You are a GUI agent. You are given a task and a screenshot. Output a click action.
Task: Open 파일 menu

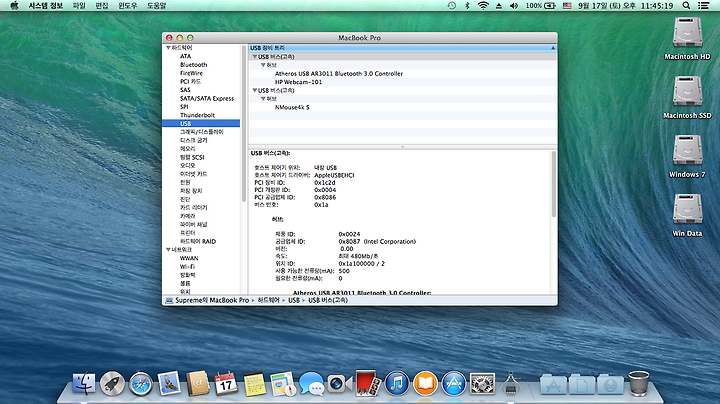(79, 6)
